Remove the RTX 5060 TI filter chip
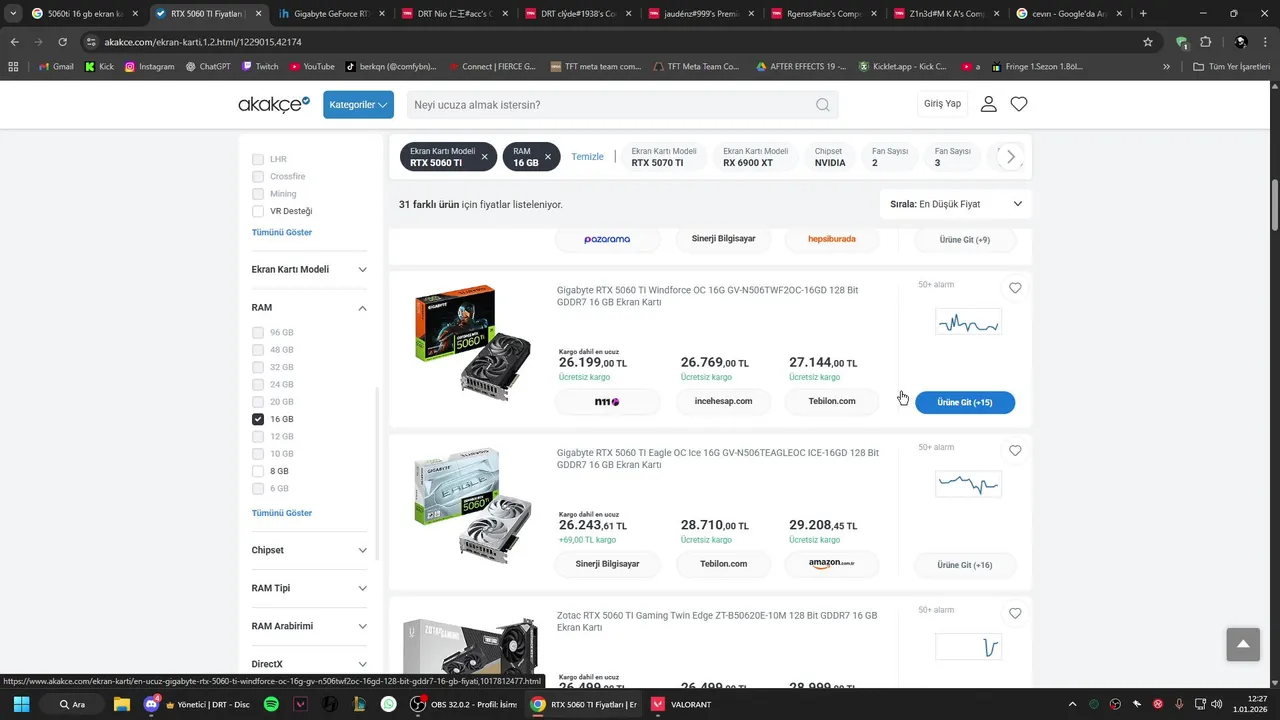Screen dimensions: 1280x720 [x=484, y=157]
